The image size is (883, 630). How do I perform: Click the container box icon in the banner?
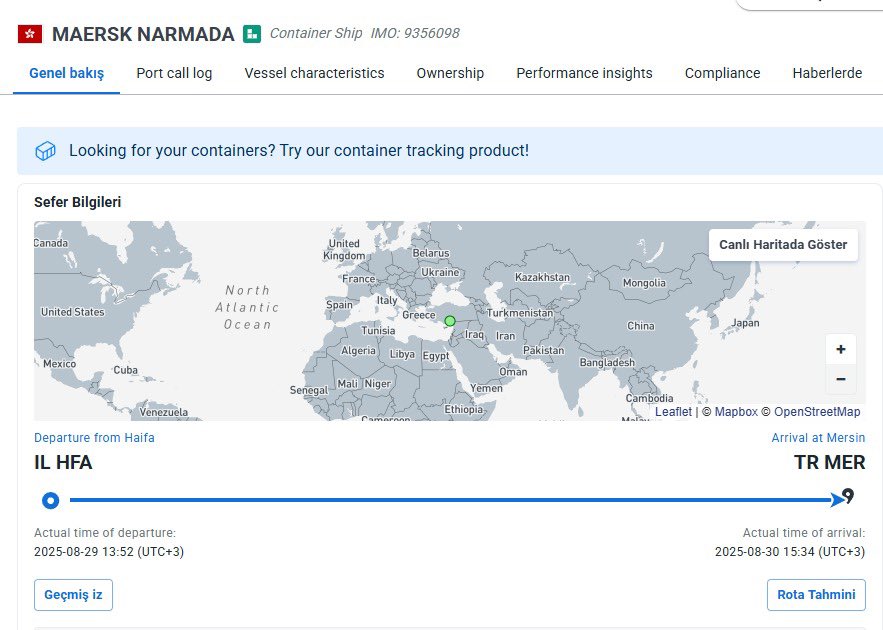click(46, 151)
